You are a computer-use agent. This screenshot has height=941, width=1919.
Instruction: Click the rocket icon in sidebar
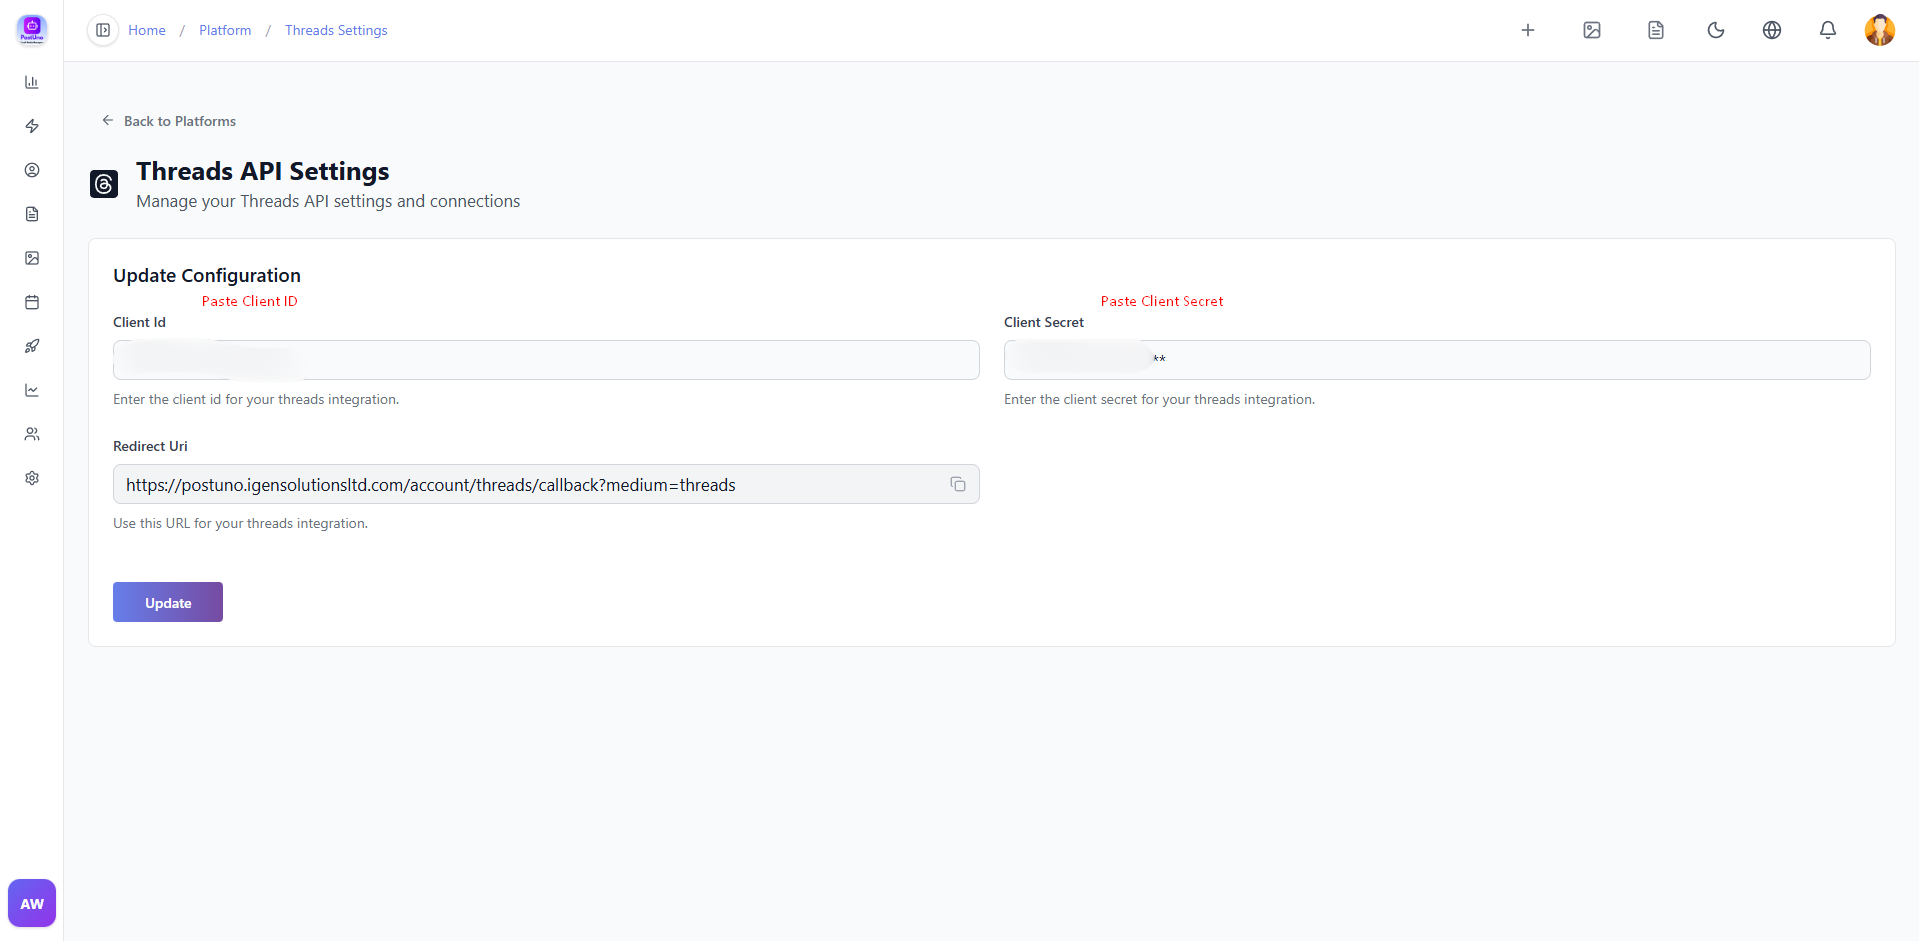tap(32, 346)
